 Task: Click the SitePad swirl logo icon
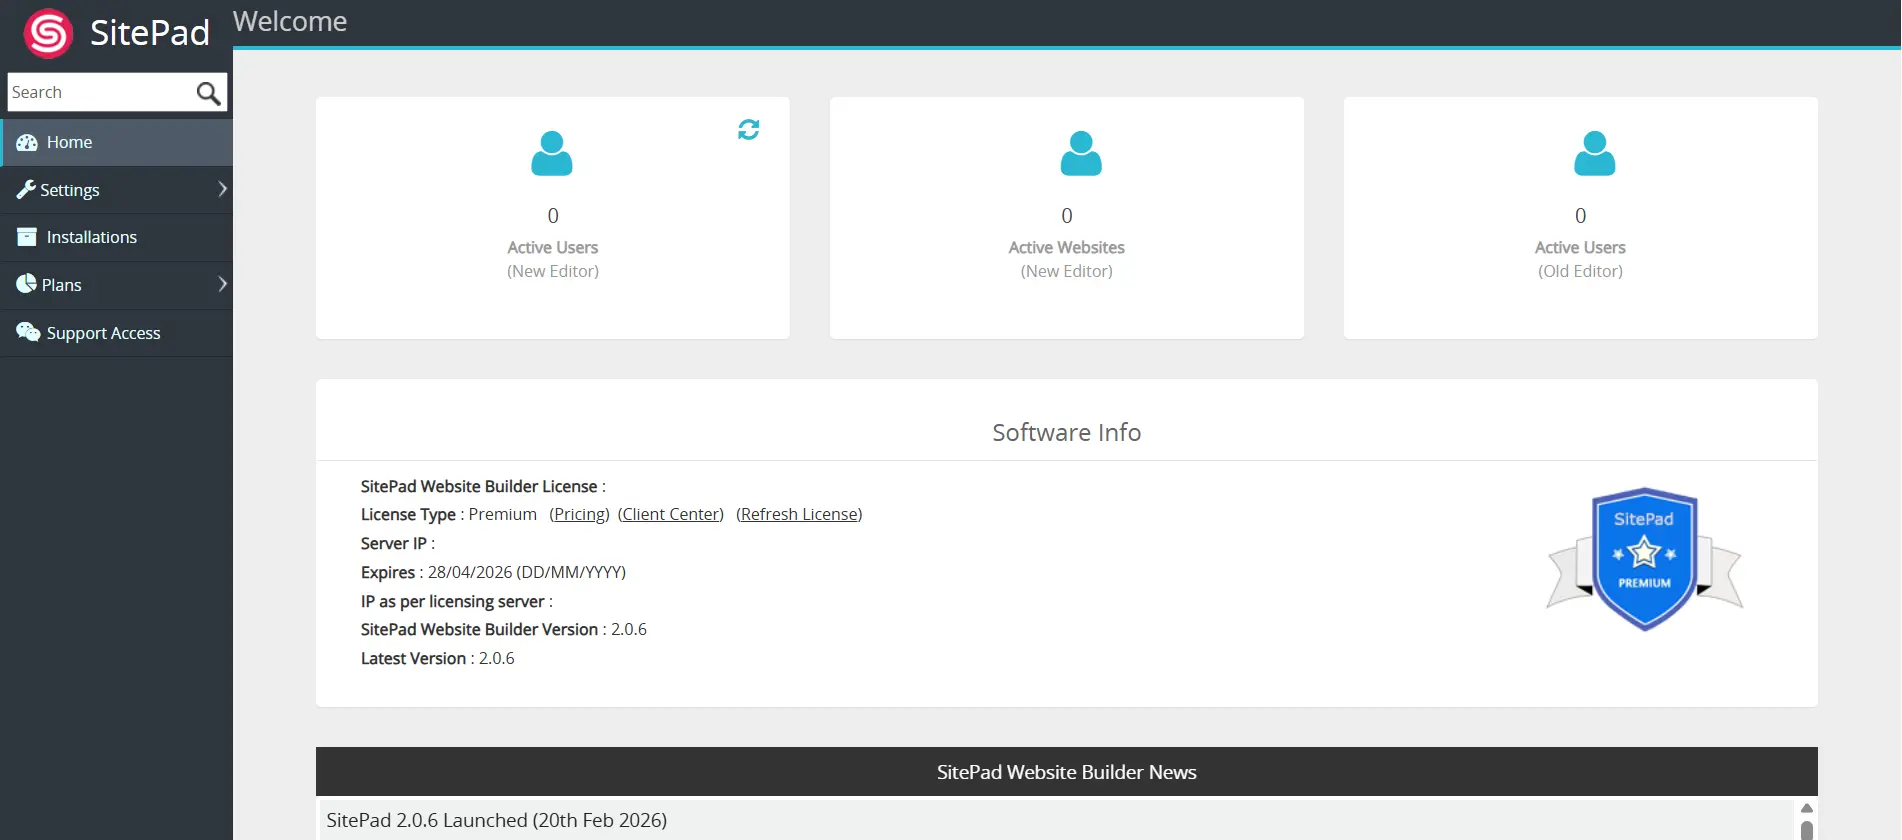pos(48,33)
